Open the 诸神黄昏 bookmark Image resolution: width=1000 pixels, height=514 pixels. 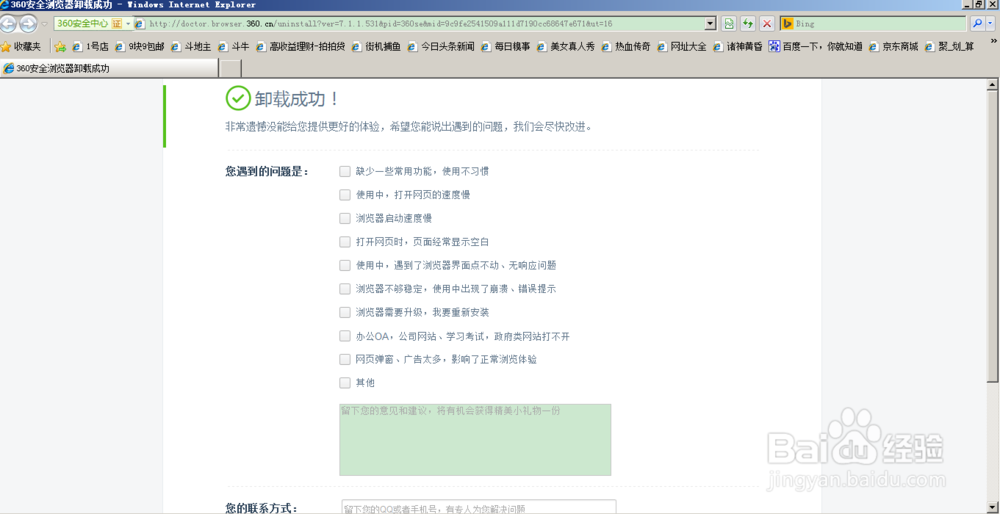738,46
